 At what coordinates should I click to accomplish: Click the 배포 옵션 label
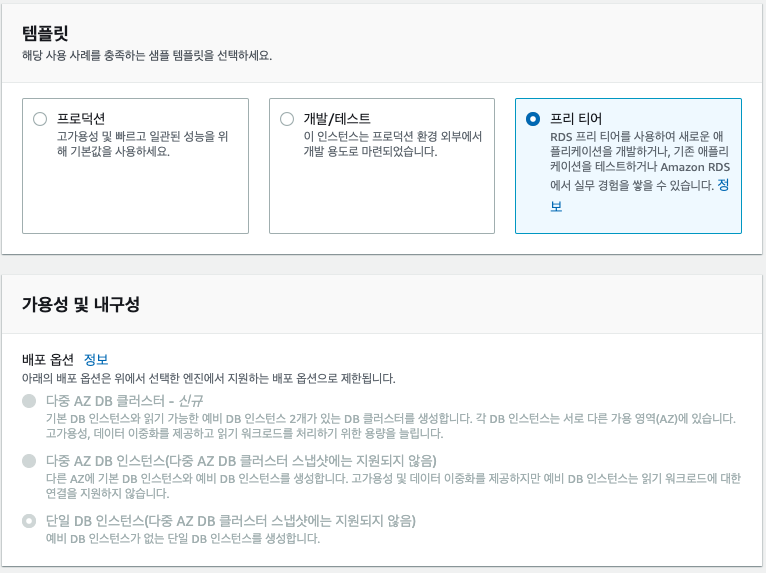(48, 360)
